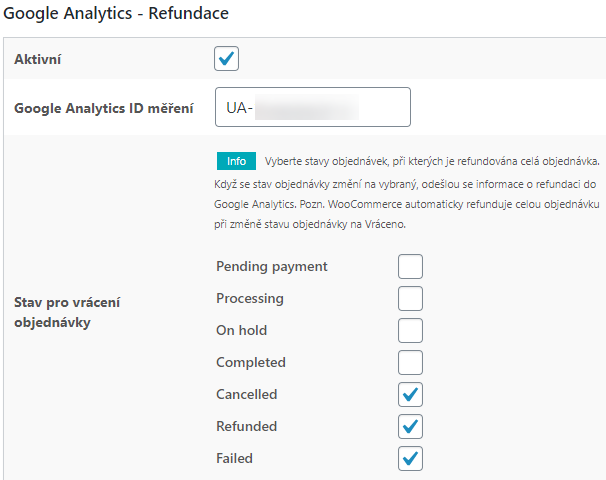Screen dimensions: 606x480
Task: Enable the Pending payment status checkbox
Action: click(410, 266)
